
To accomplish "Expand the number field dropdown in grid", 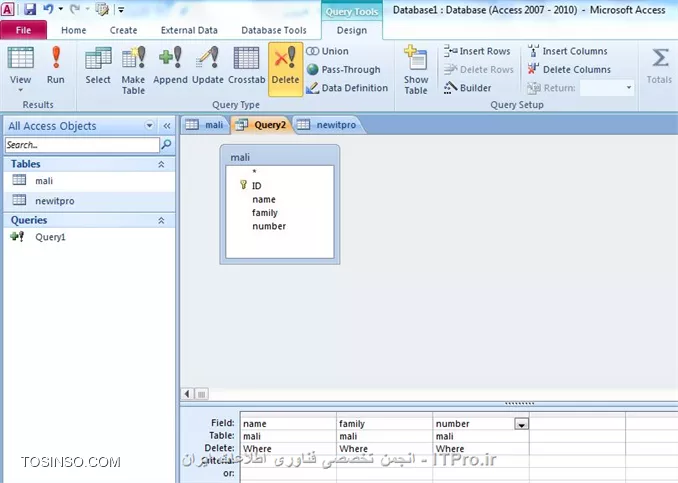I will click(x=521, y=424).
